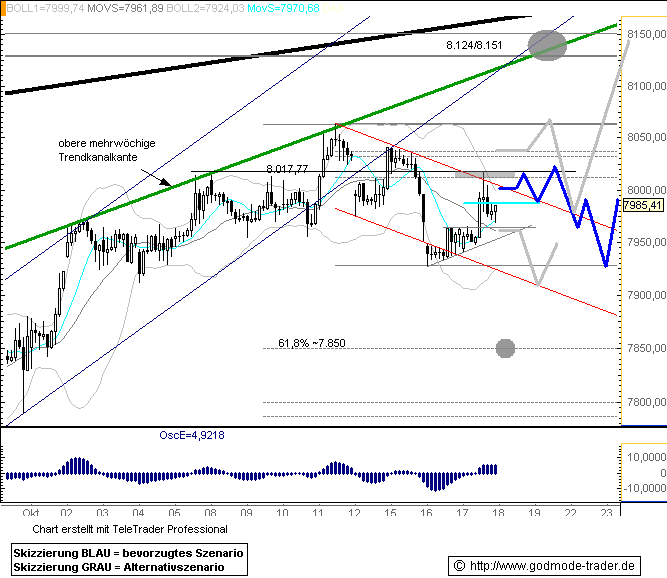
Task: Click the date label 22 on the time axis
Action: [570, 512]
